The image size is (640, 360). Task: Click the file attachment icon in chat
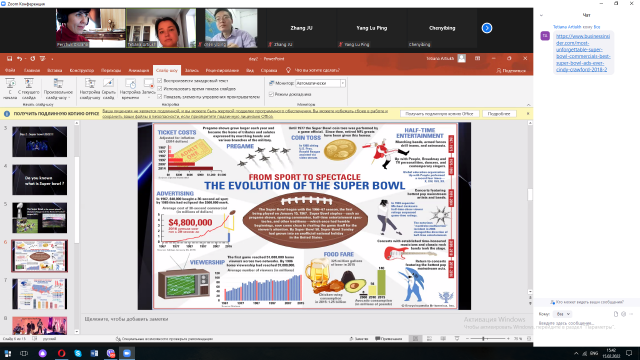[x=616, y=314]
